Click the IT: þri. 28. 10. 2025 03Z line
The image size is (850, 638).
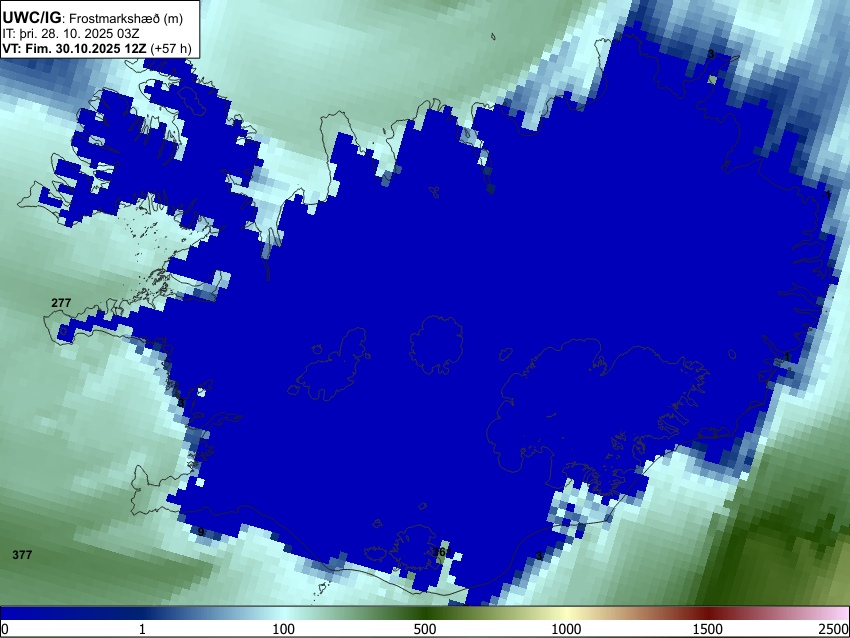[71, 34]
